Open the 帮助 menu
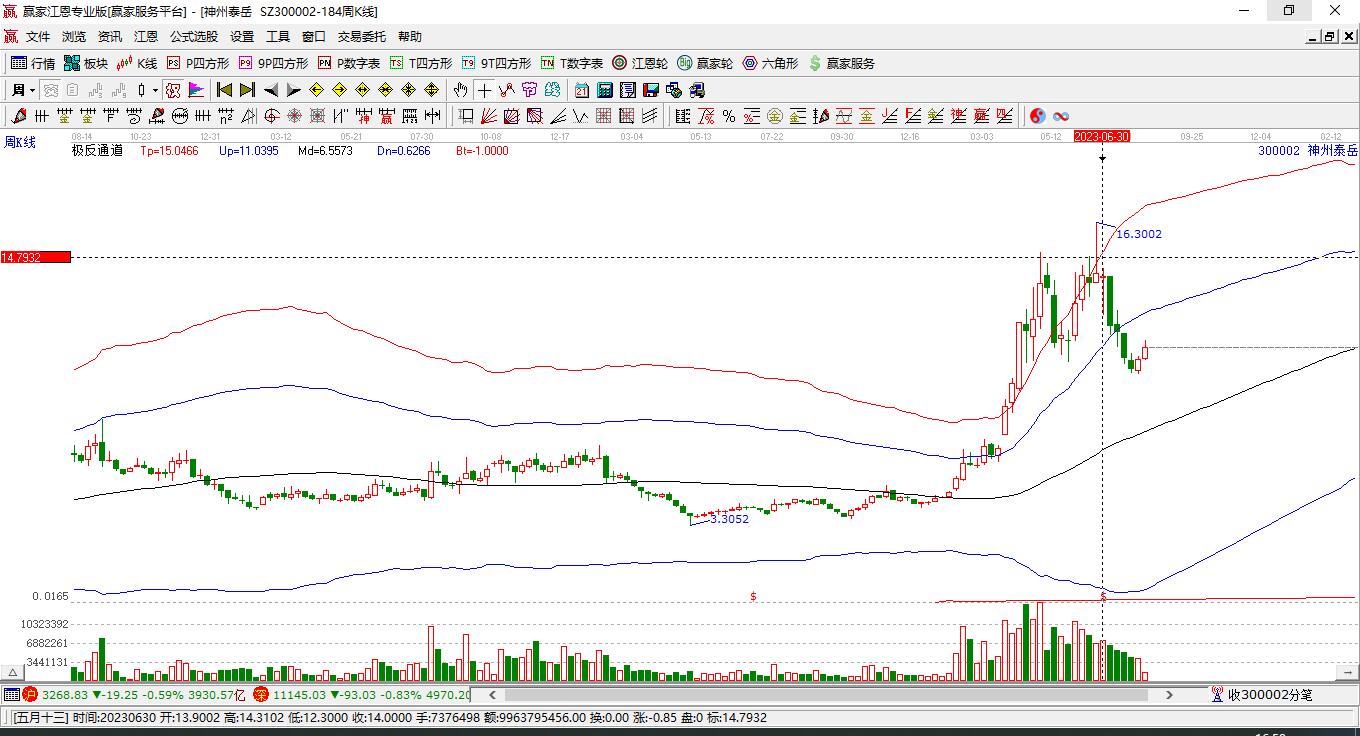The height and width of the screenshot is (736, 1360). [x=410, y=37]
